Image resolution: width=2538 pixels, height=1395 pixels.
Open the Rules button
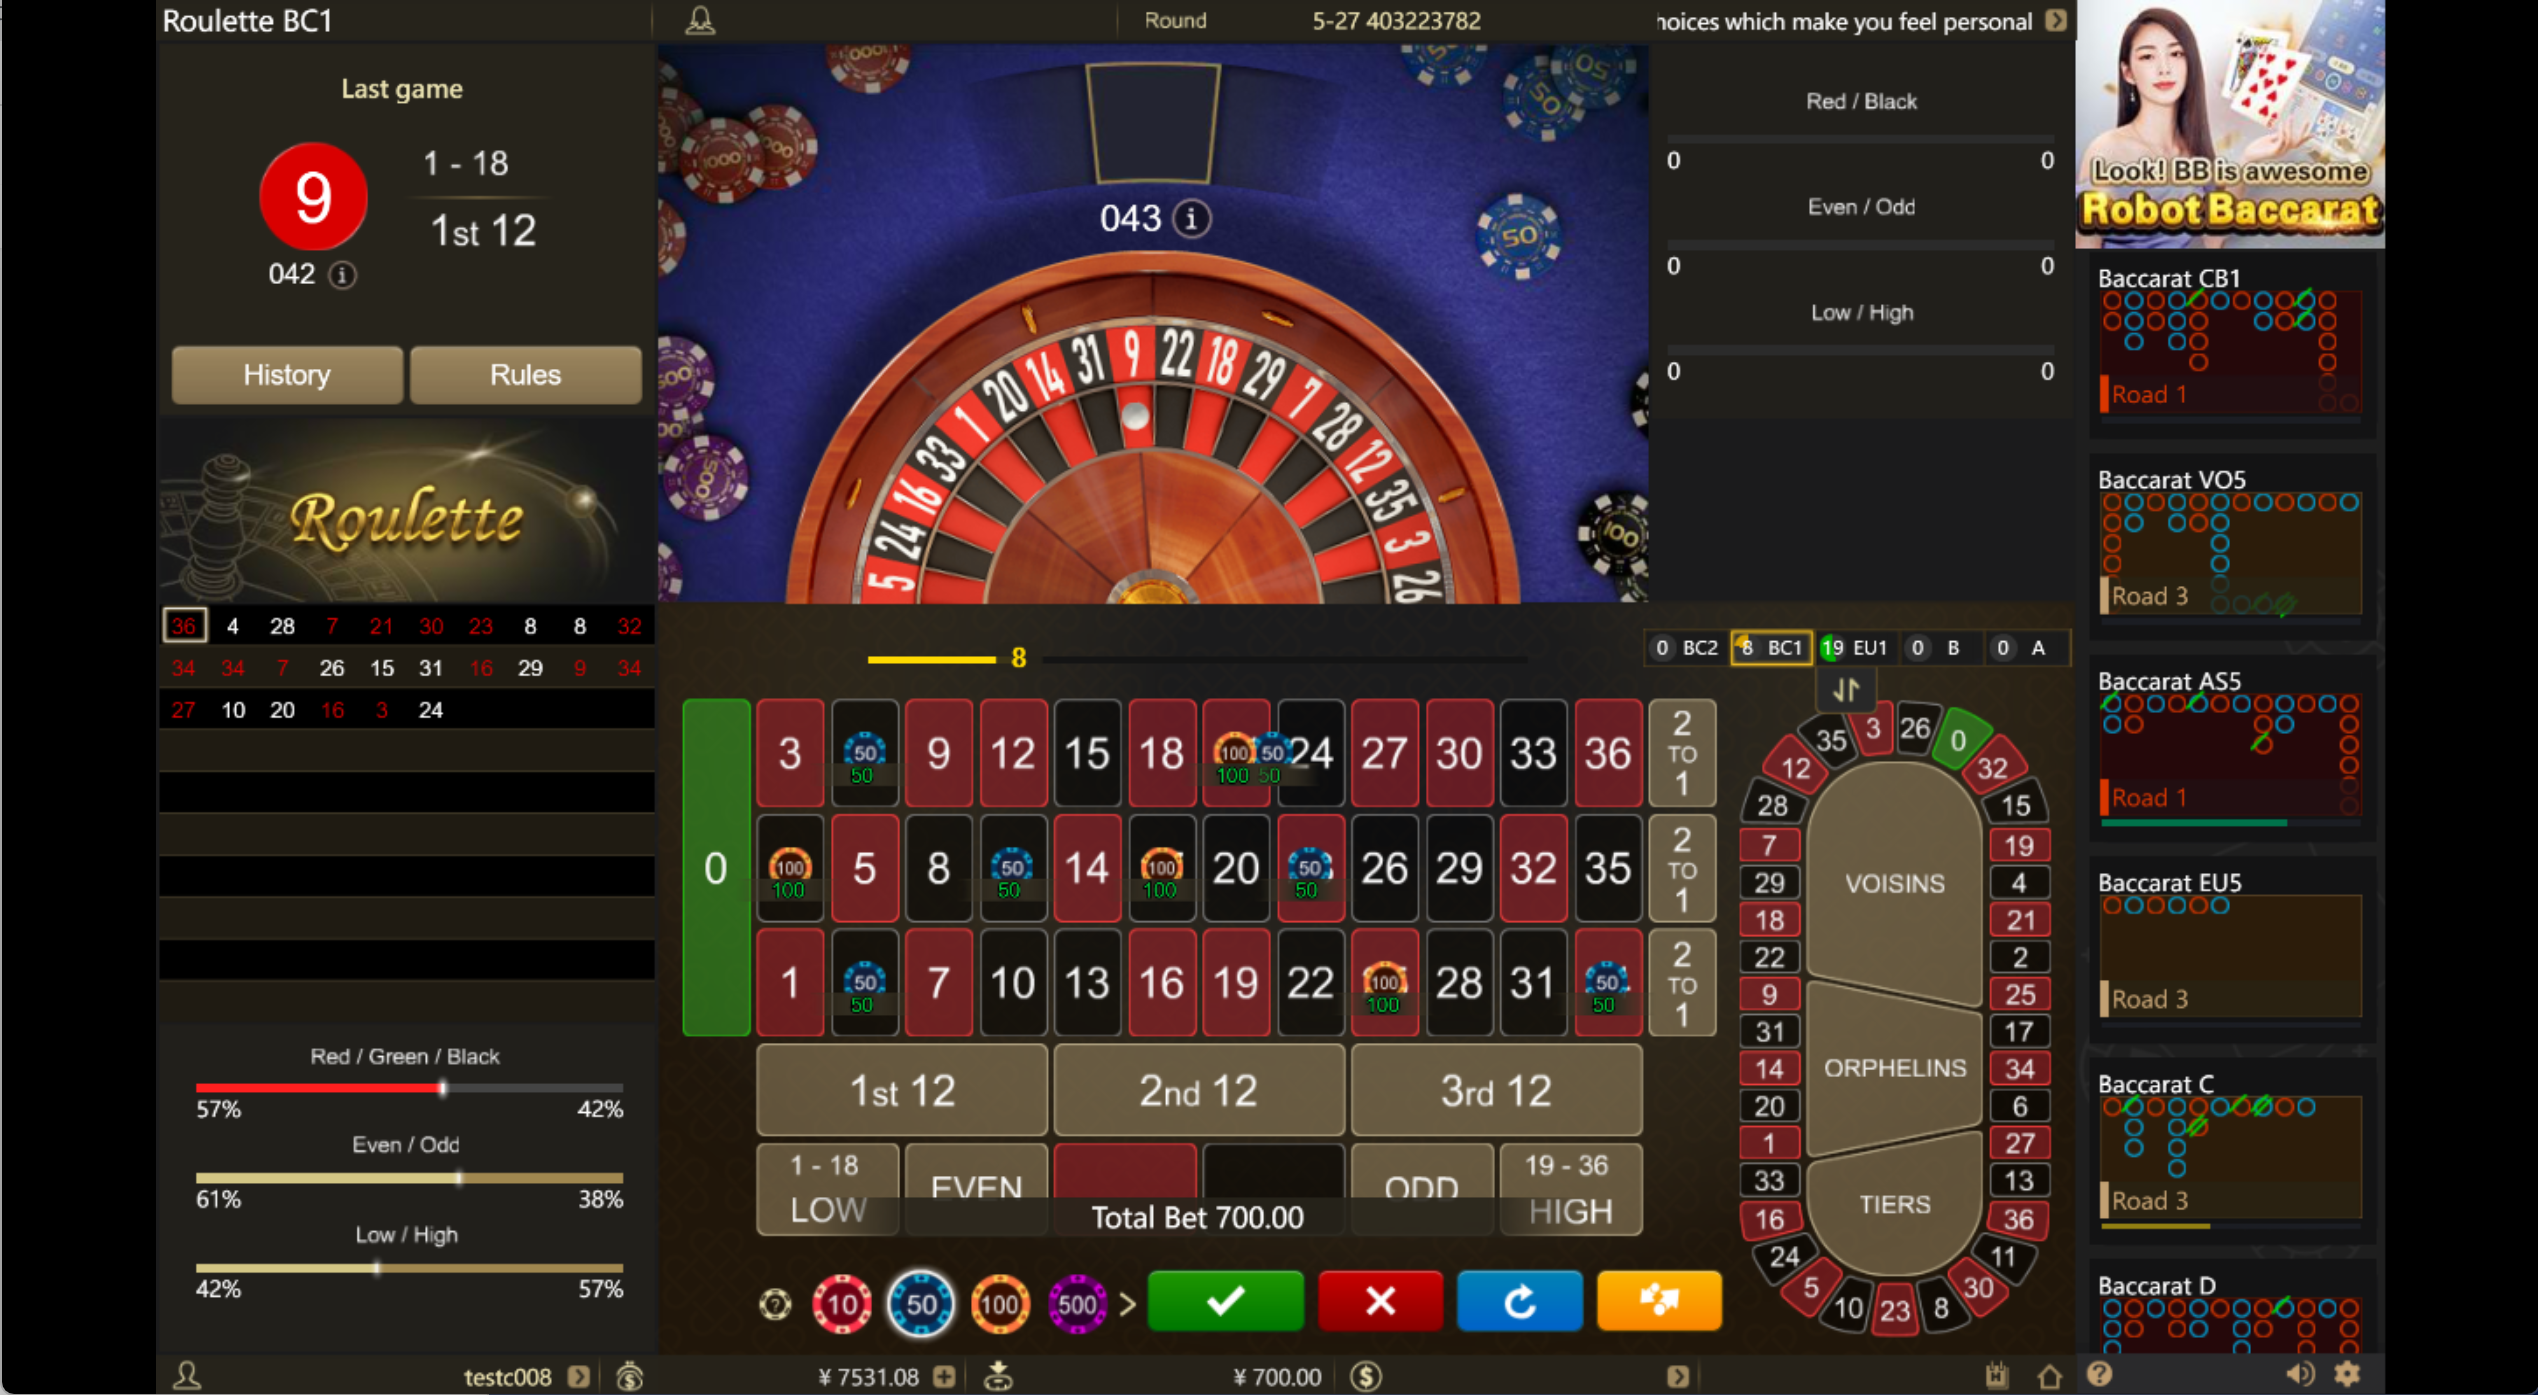tap(526, 375)
